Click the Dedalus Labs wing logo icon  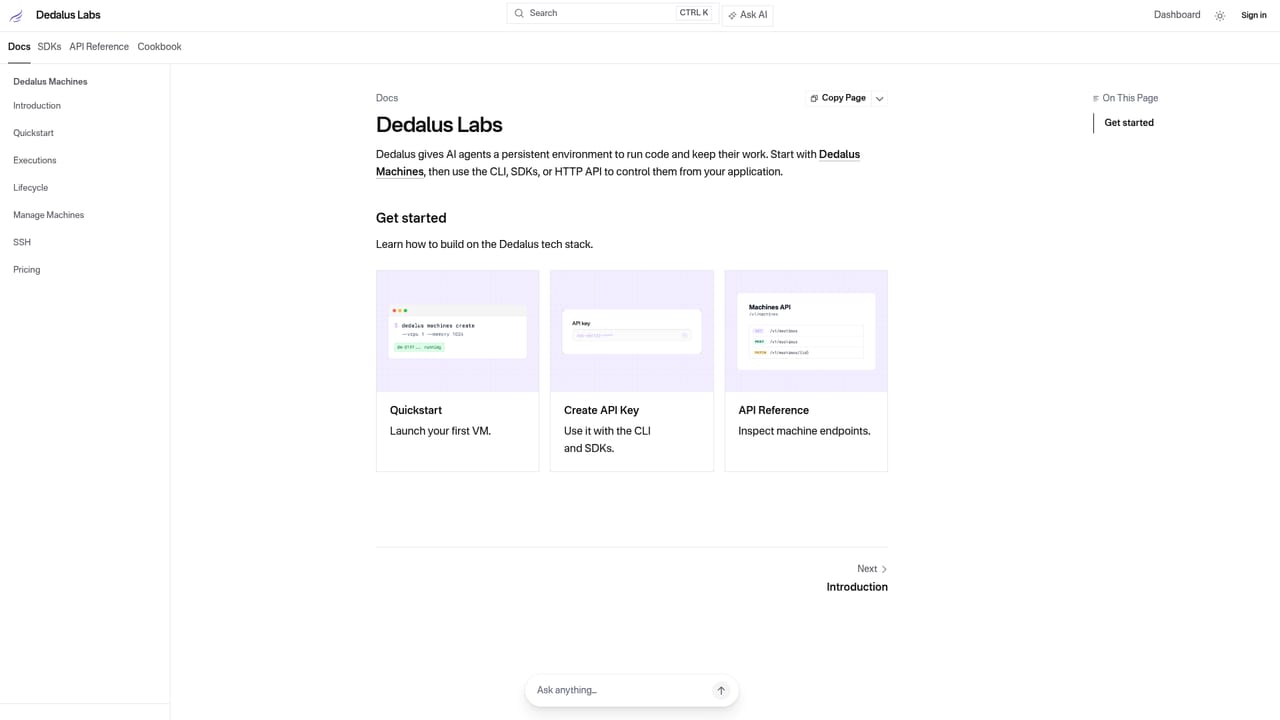(16, 15)
